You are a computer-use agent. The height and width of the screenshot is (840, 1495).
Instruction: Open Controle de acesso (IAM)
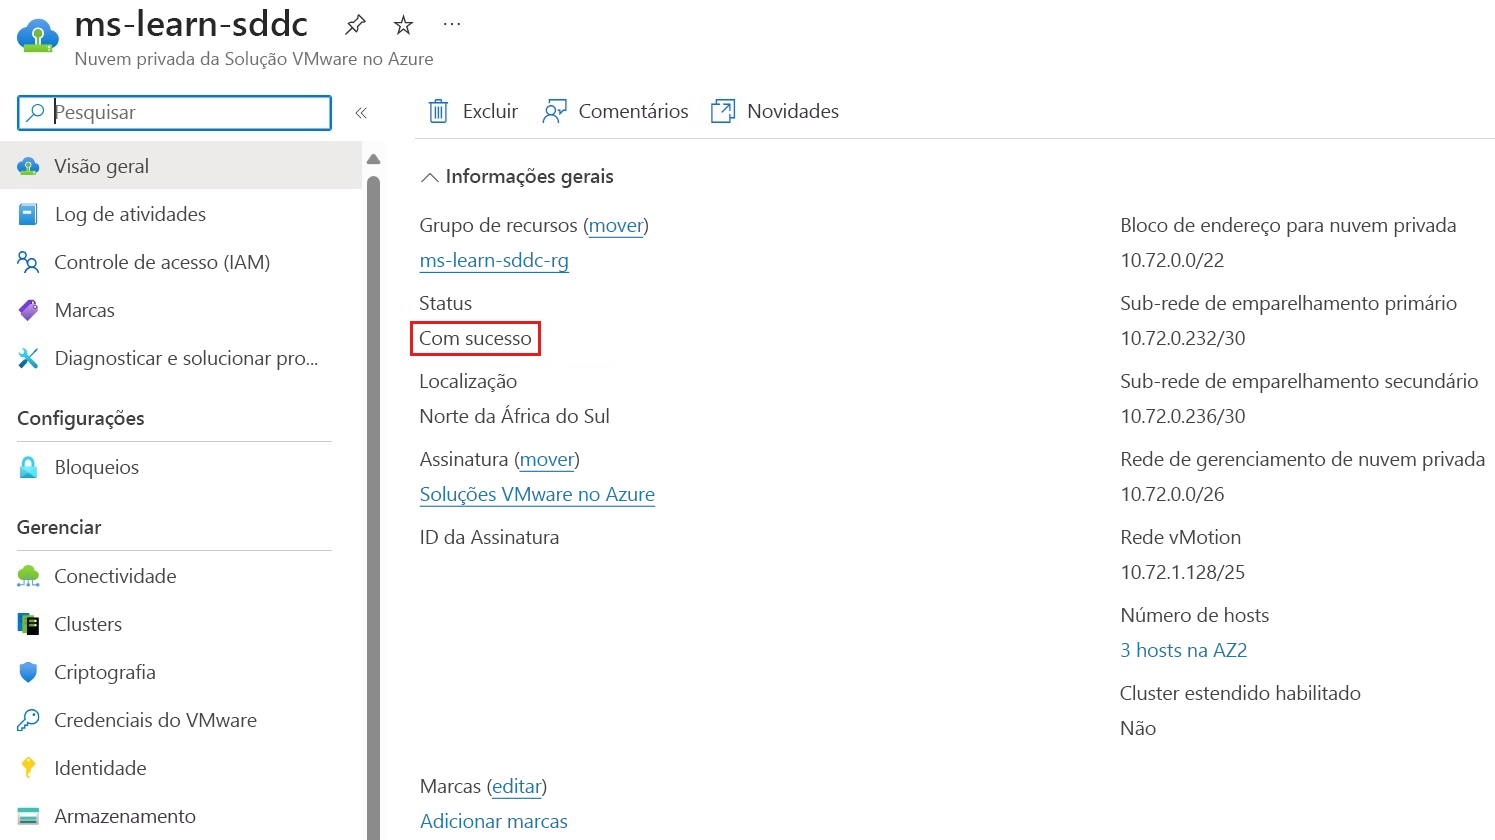click(x=162, y=262)
